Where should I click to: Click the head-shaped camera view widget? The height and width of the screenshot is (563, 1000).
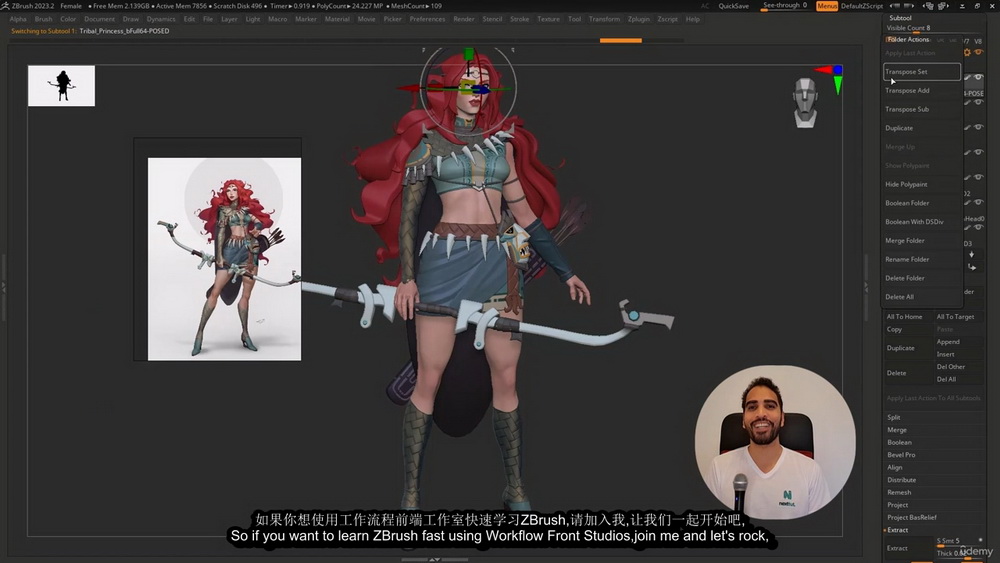coord(805,103)
